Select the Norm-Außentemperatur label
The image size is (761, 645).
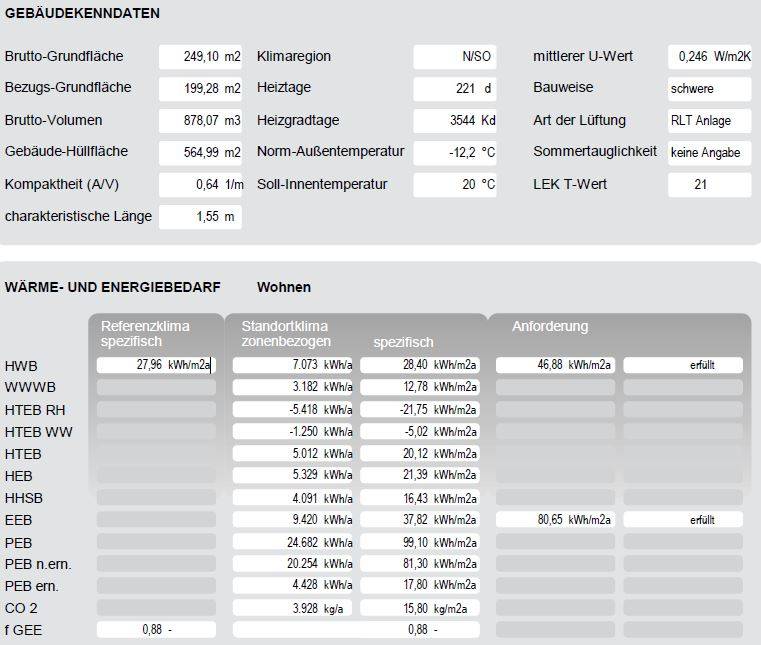pyautogui.click(x=331, y=151)
